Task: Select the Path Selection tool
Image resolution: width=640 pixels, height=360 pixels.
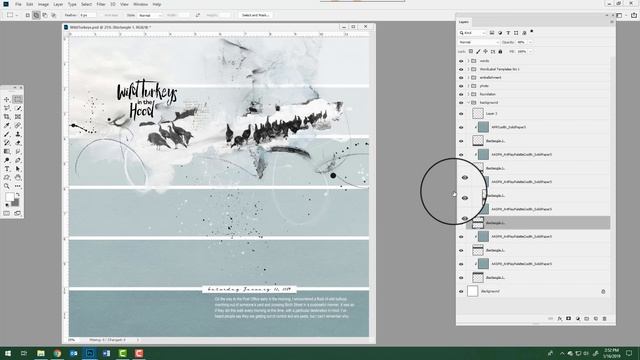Action: 18,169
